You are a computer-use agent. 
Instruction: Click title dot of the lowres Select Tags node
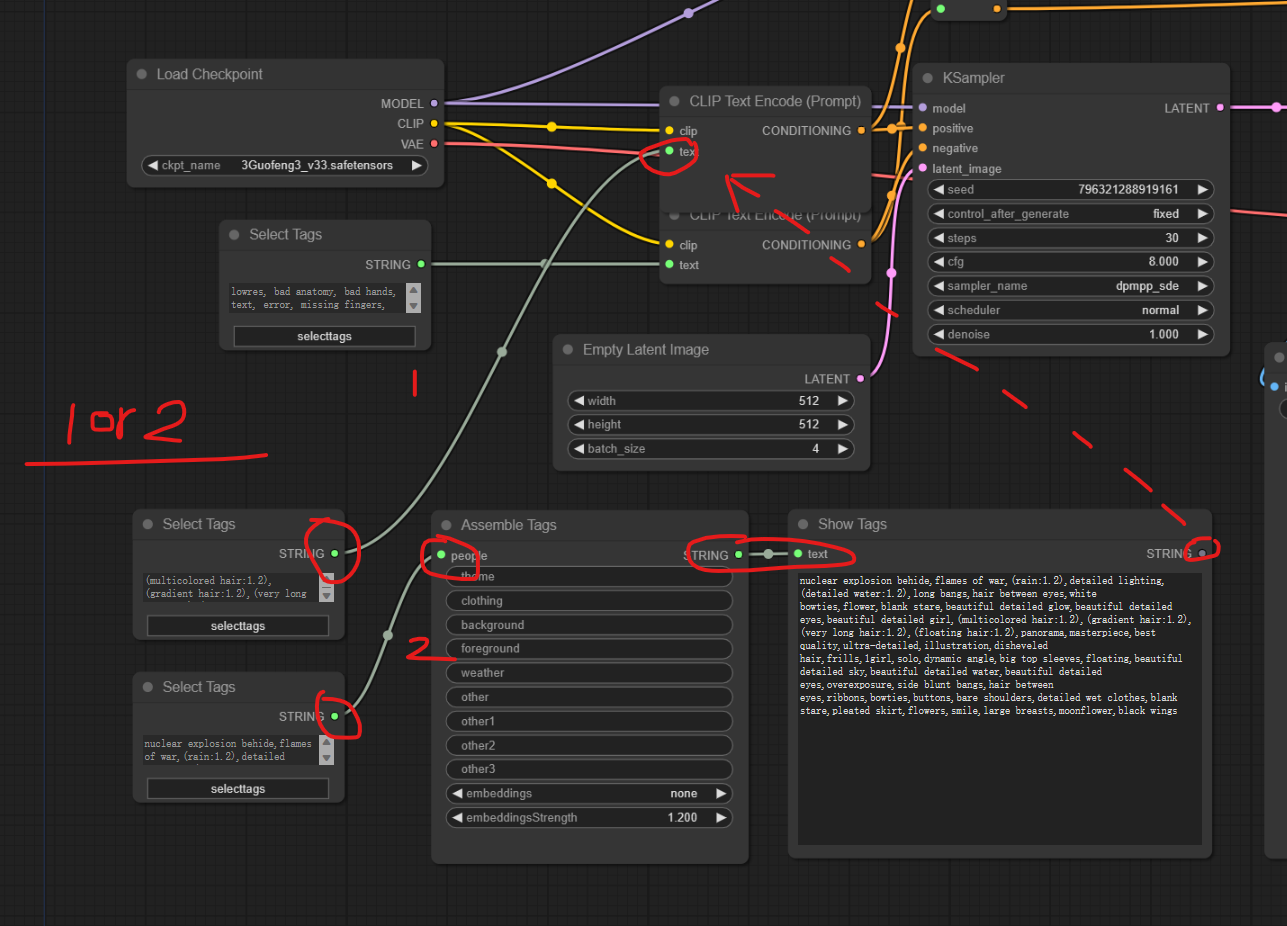(235, 235)
